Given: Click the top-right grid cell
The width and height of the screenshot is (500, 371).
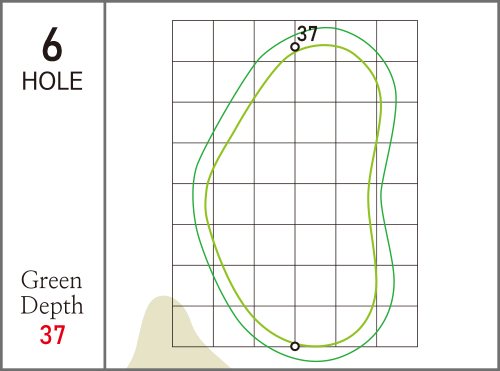Looking at the screenshot, I should click(397, 41).
